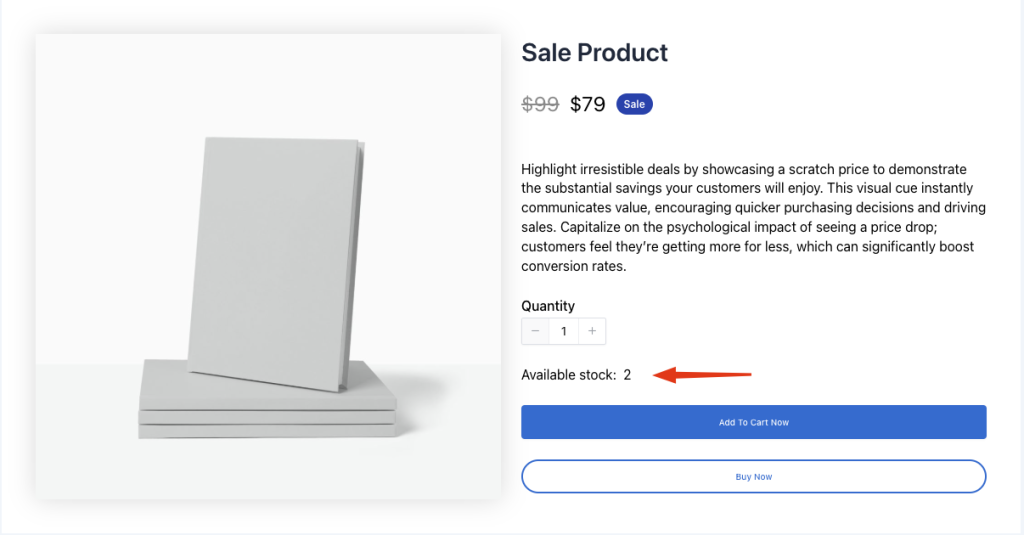Click the Add To Cart Now button
1024x535 pixels.
click(754, 422)
